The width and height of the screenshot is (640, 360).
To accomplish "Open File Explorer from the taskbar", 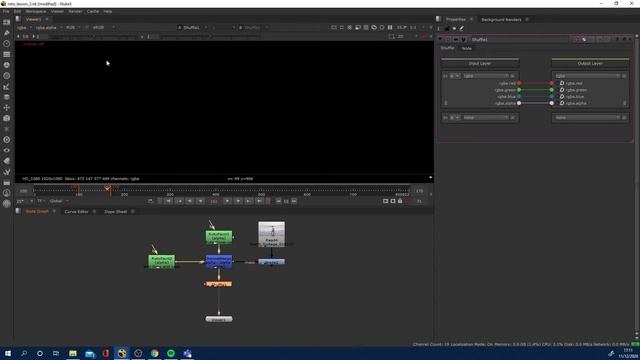I will (x=73, y=353).
